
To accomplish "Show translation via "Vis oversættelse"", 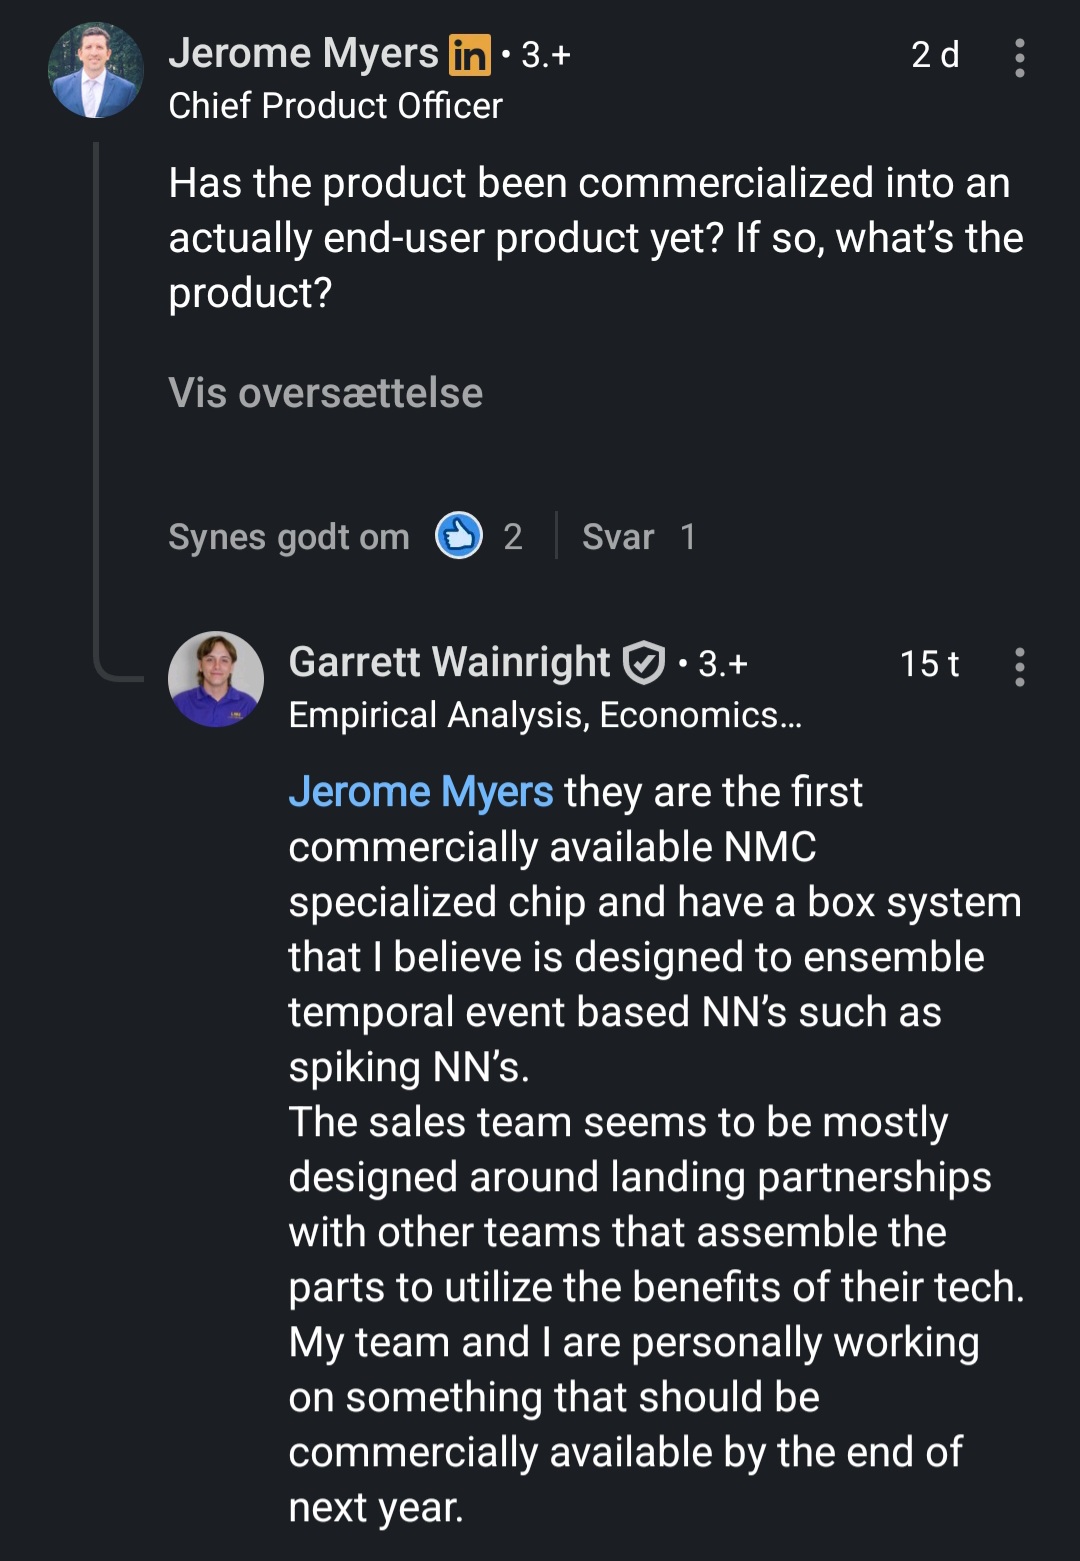I will tap(325, 393).
